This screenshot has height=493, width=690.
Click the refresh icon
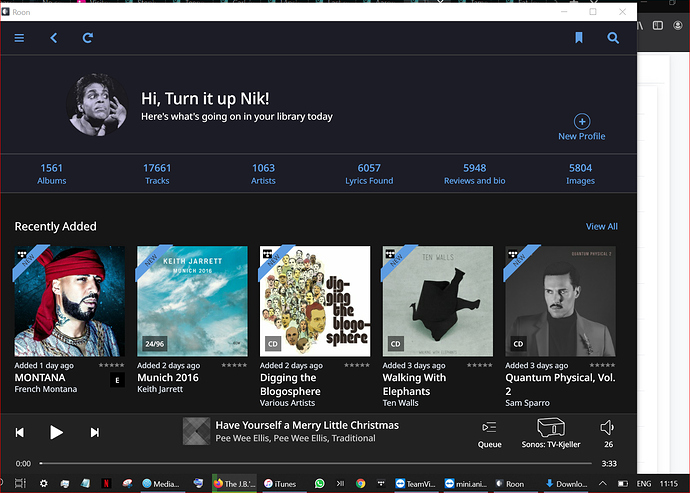coord(88,38)
